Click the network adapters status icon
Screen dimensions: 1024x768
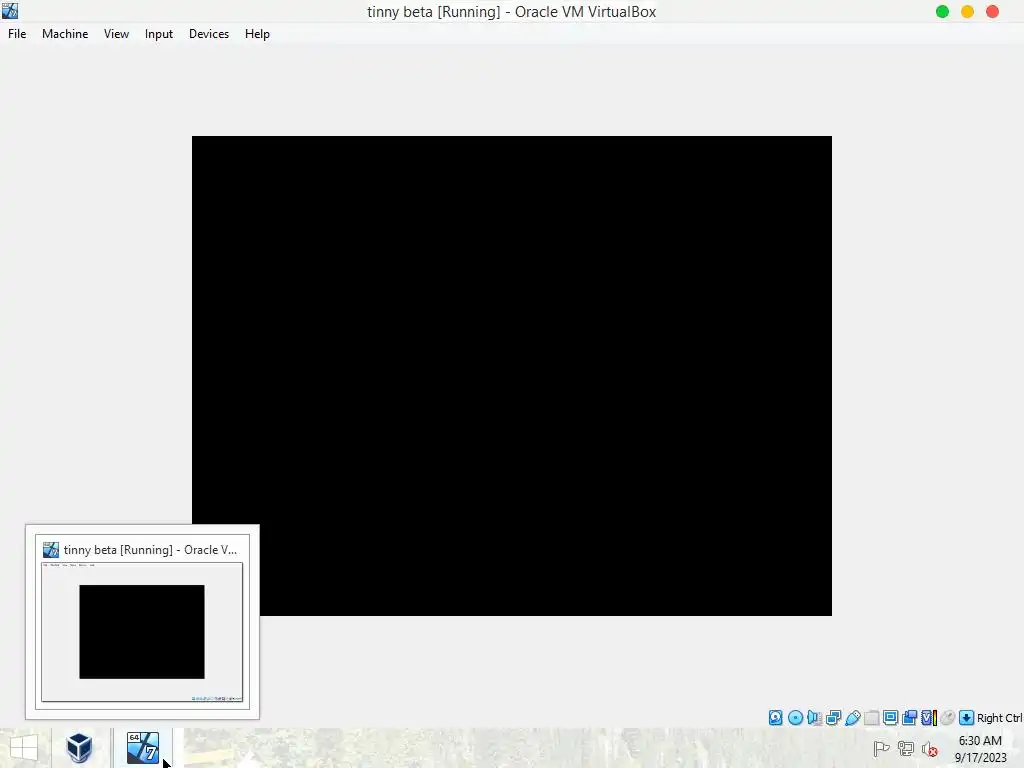click(x=833, y=718)
